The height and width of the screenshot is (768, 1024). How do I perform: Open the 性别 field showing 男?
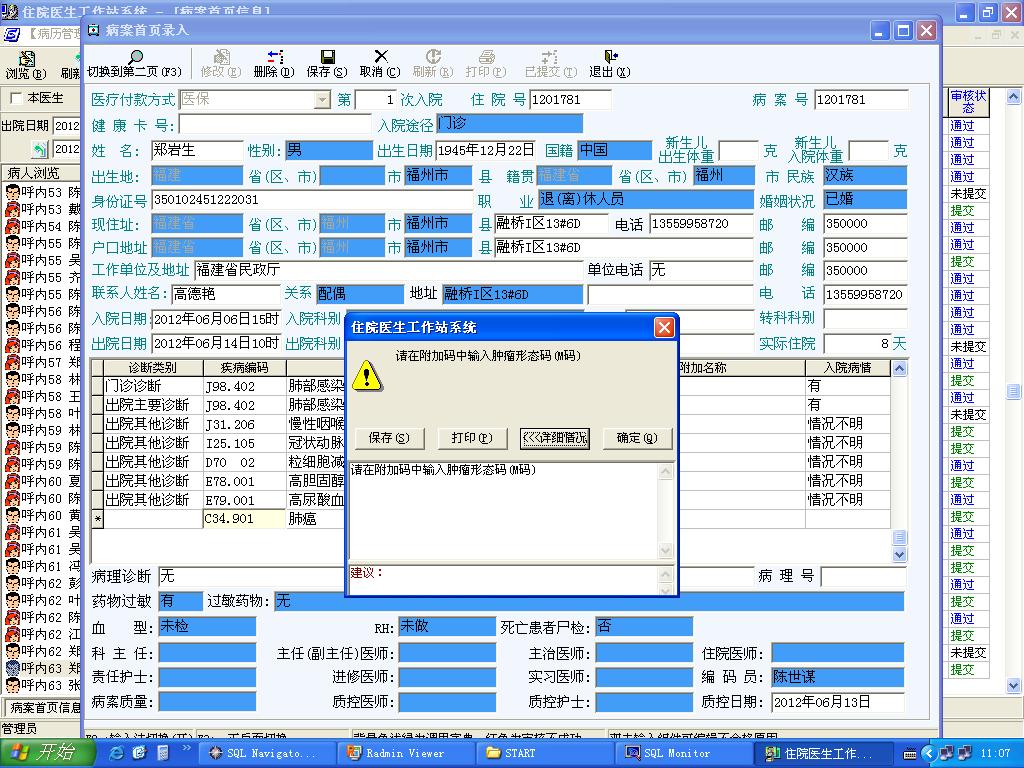point(329,150)
